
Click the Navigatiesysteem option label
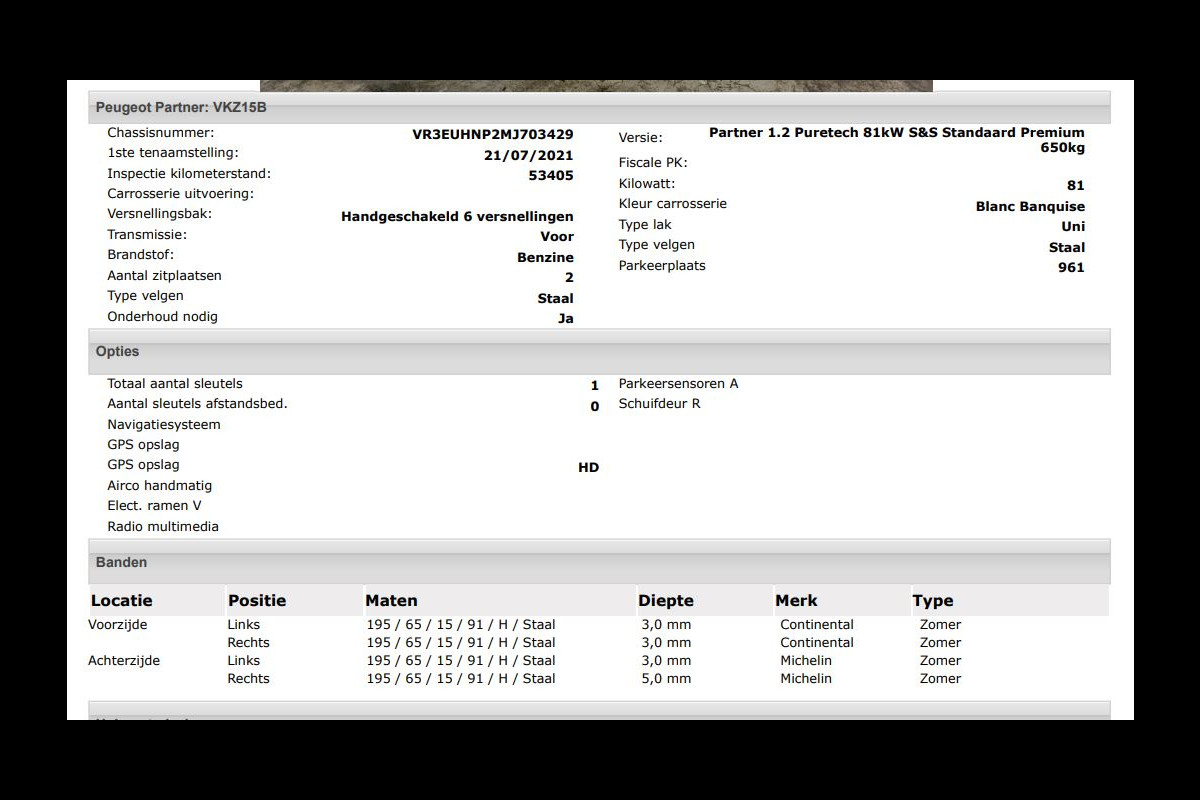coord(164,425)
